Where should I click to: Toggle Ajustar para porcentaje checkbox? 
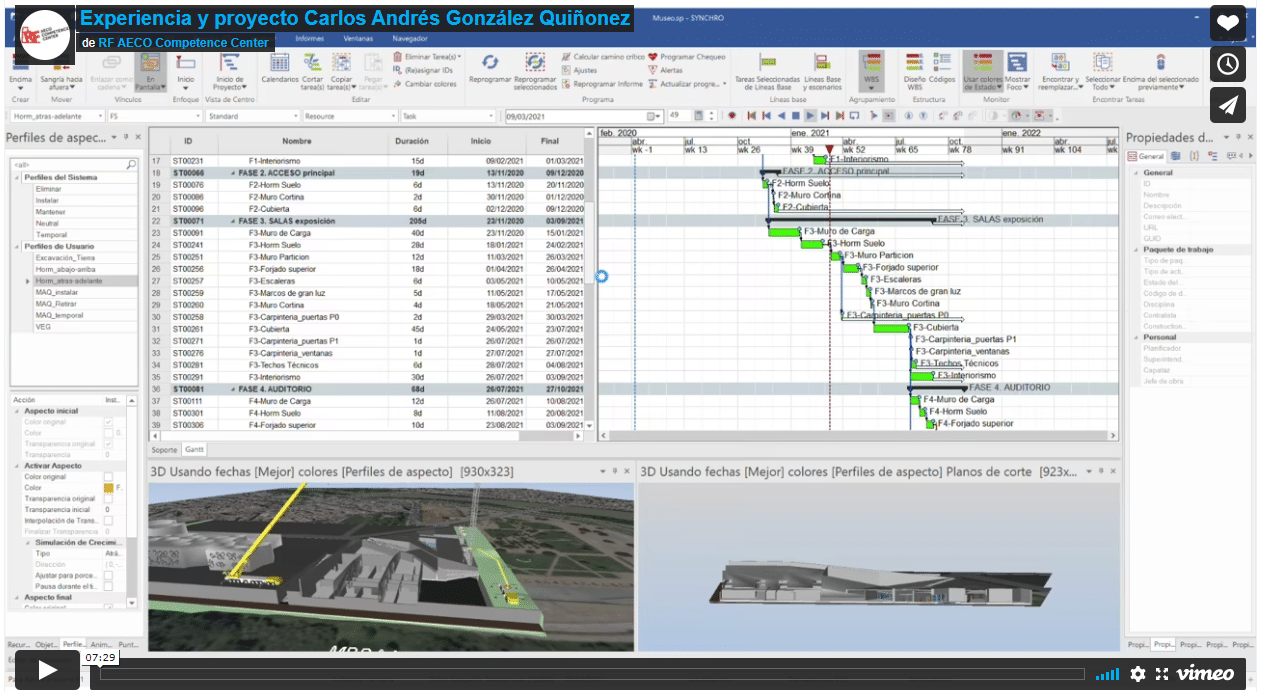(108, 575)
